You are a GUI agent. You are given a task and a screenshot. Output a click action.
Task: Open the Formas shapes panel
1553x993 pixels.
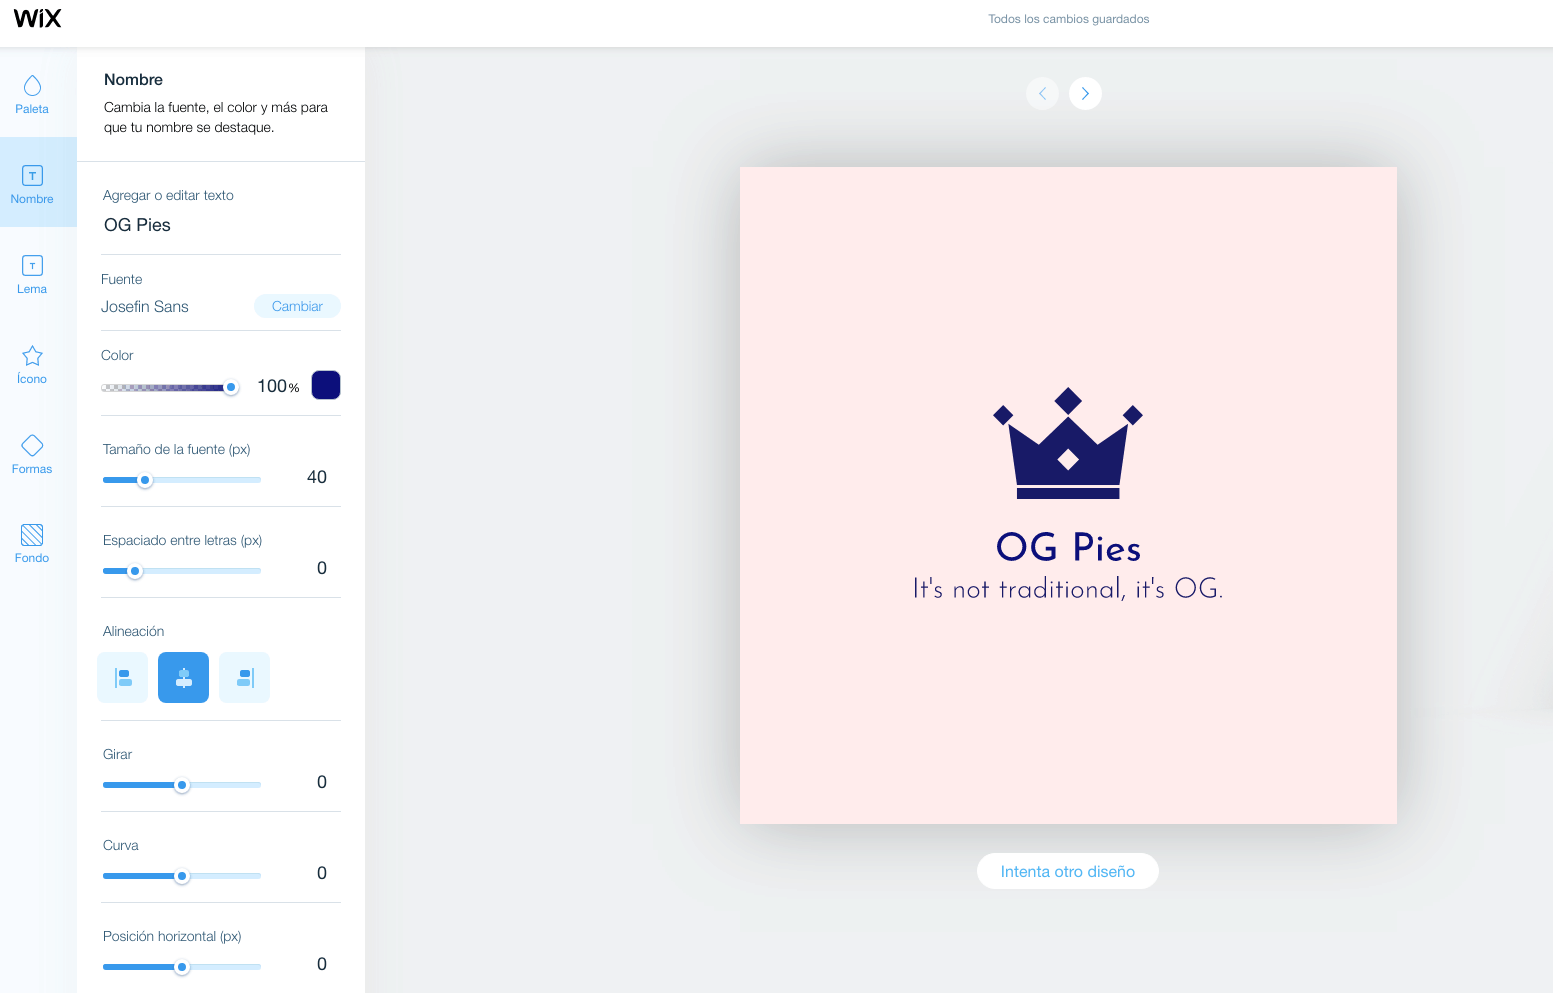pyautogui.click(x=32, y=454)
